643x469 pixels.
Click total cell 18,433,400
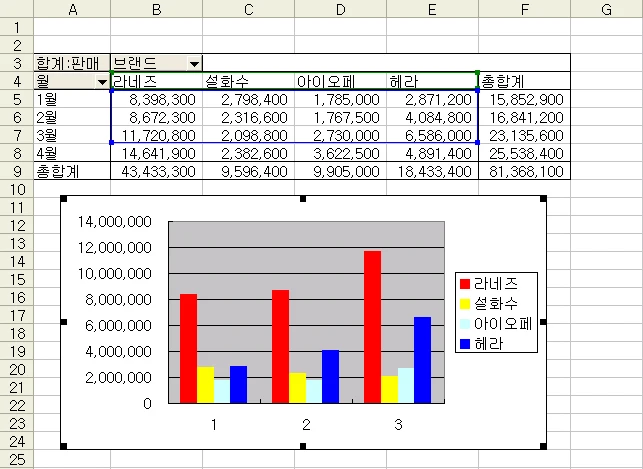[432, 171]
